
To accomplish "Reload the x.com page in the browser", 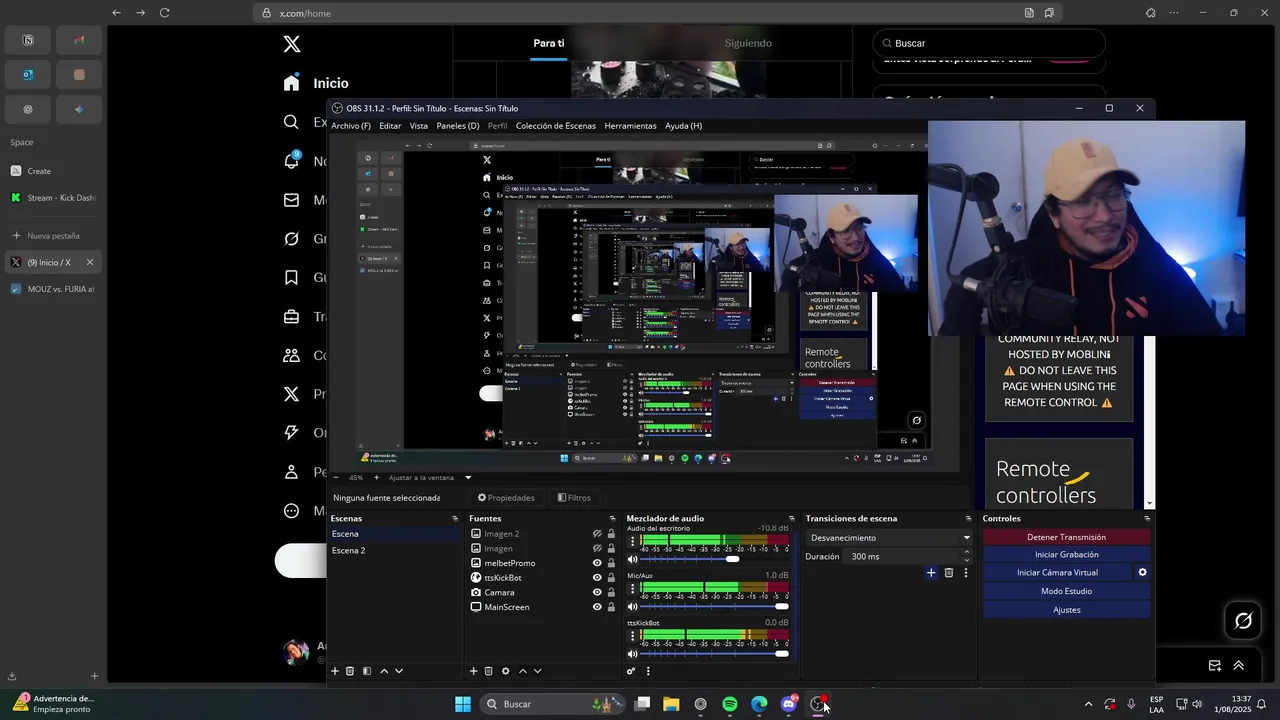I will [164, 13].
